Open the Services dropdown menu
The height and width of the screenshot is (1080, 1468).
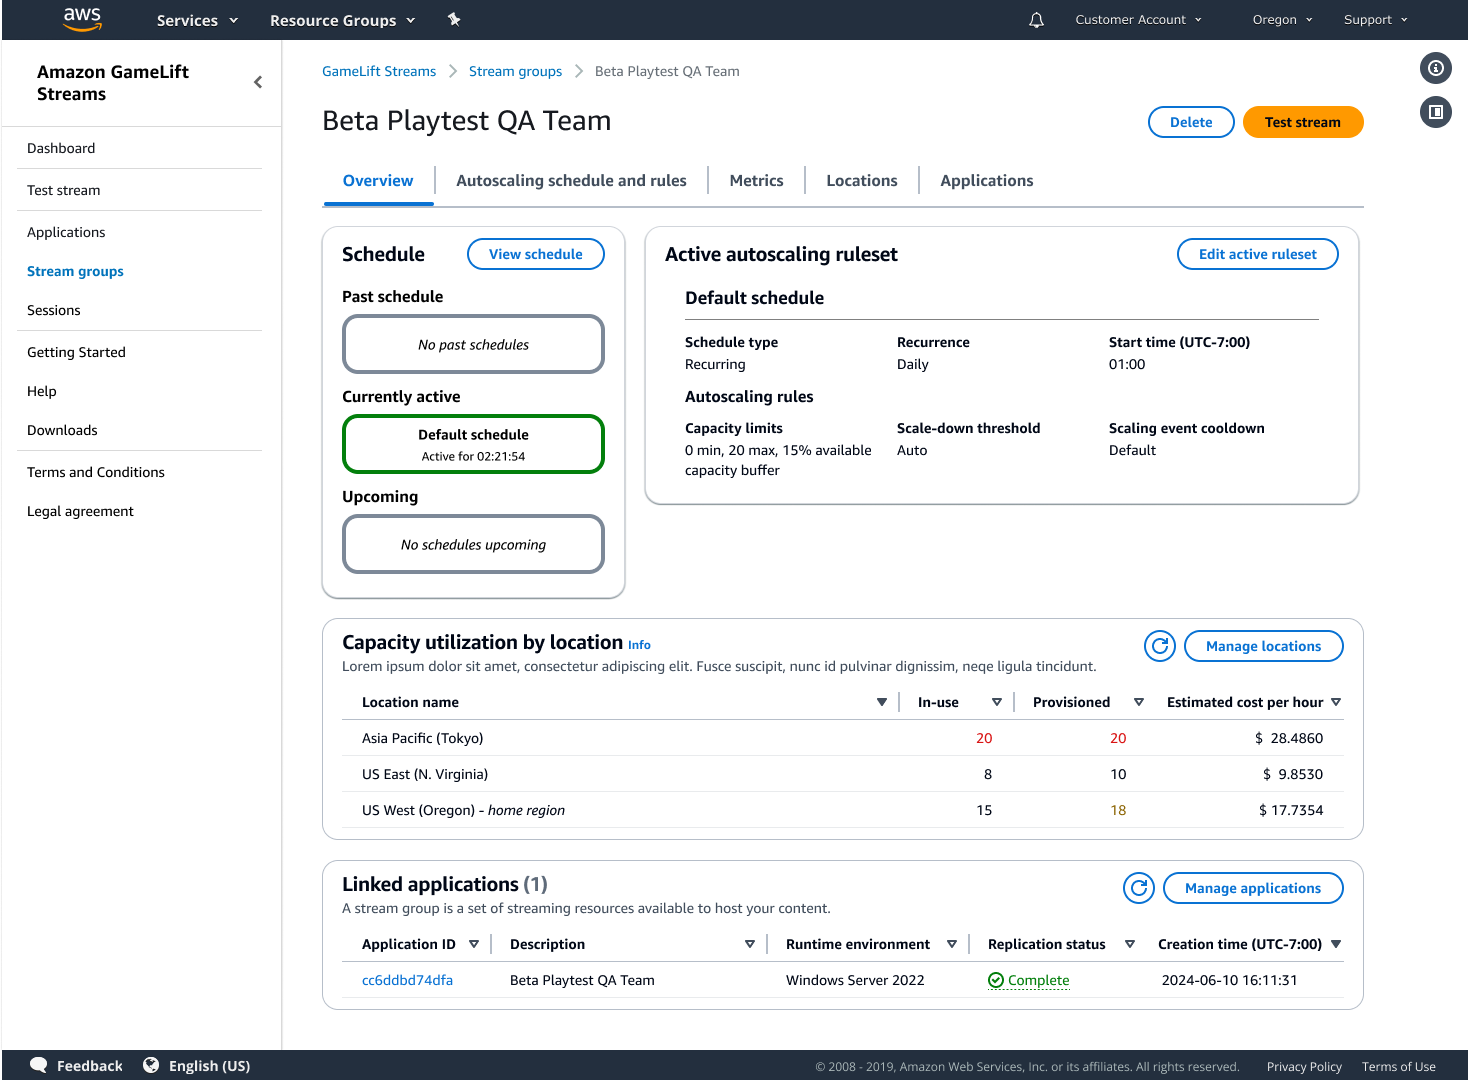[x=197, y=20]
